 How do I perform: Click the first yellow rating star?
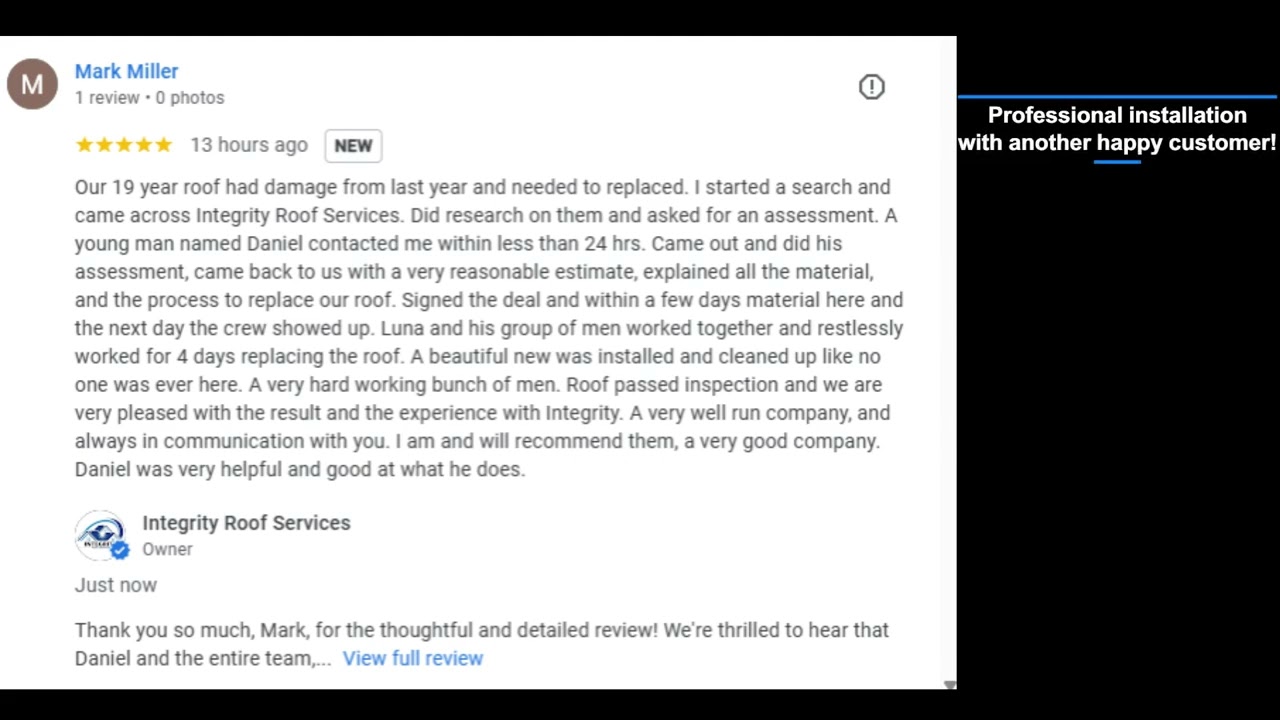[84, 145]
